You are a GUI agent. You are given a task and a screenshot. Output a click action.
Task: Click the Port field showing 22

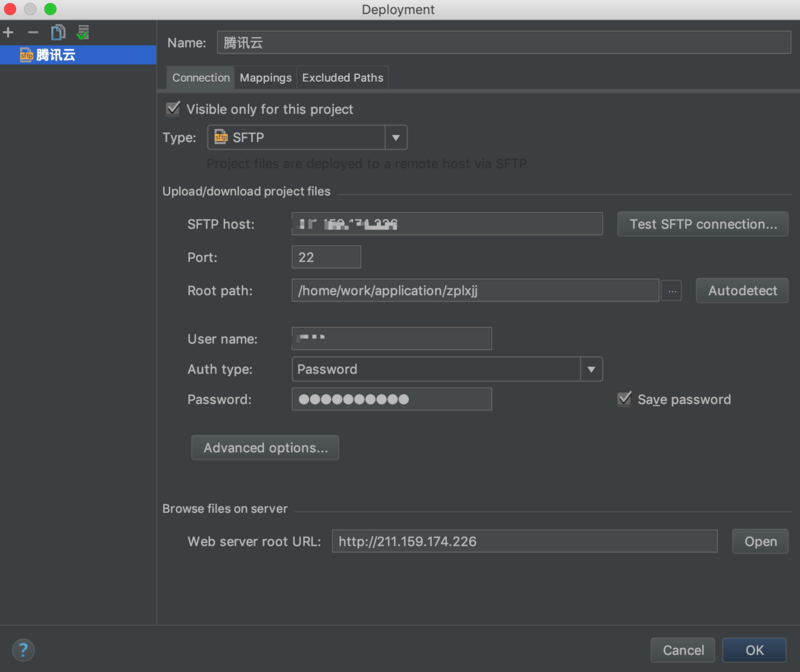tap(326, 257)
